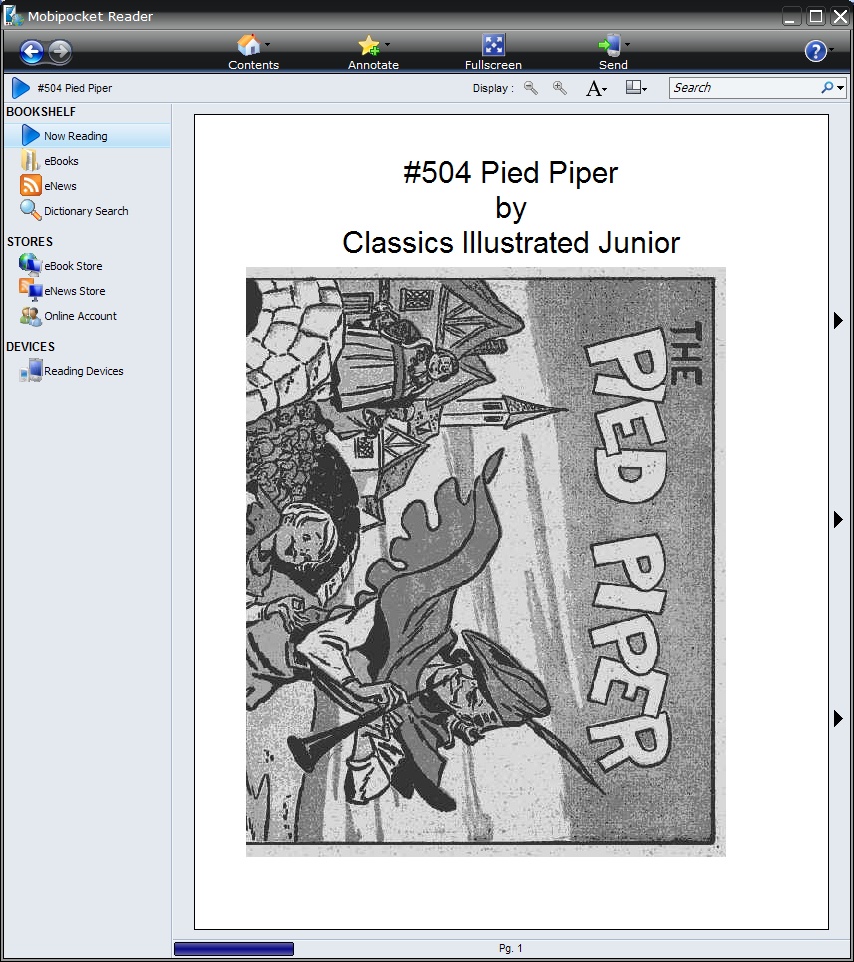Click the Send label in toolbar

point(613,65)
